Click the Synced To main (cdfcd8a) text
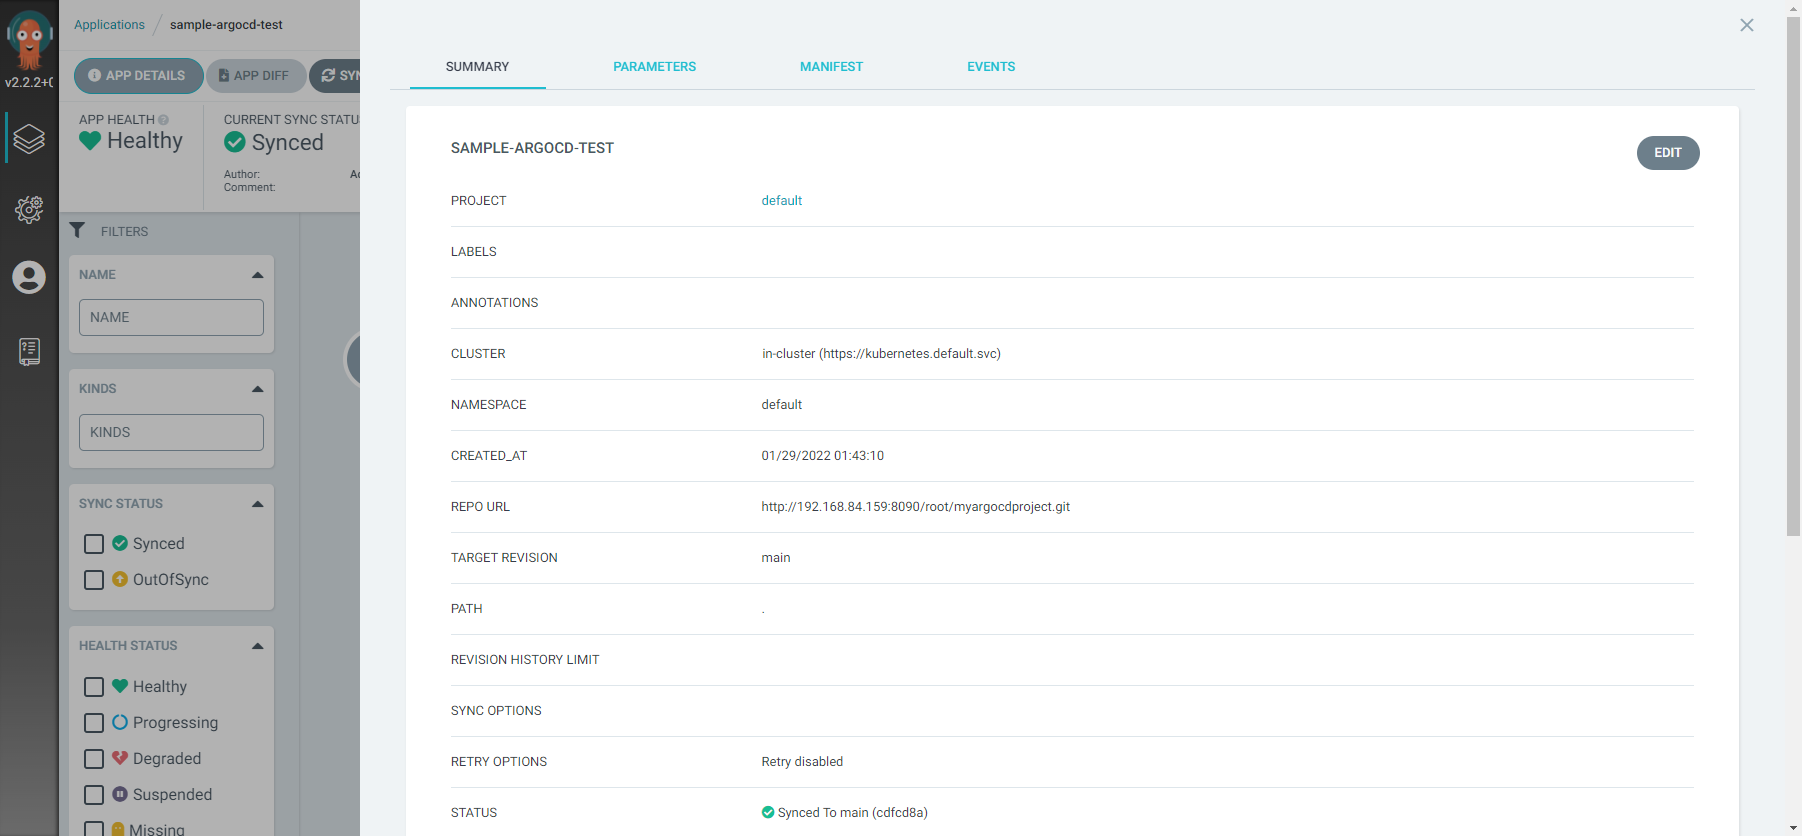1802x836 pixels. point(852,813)
